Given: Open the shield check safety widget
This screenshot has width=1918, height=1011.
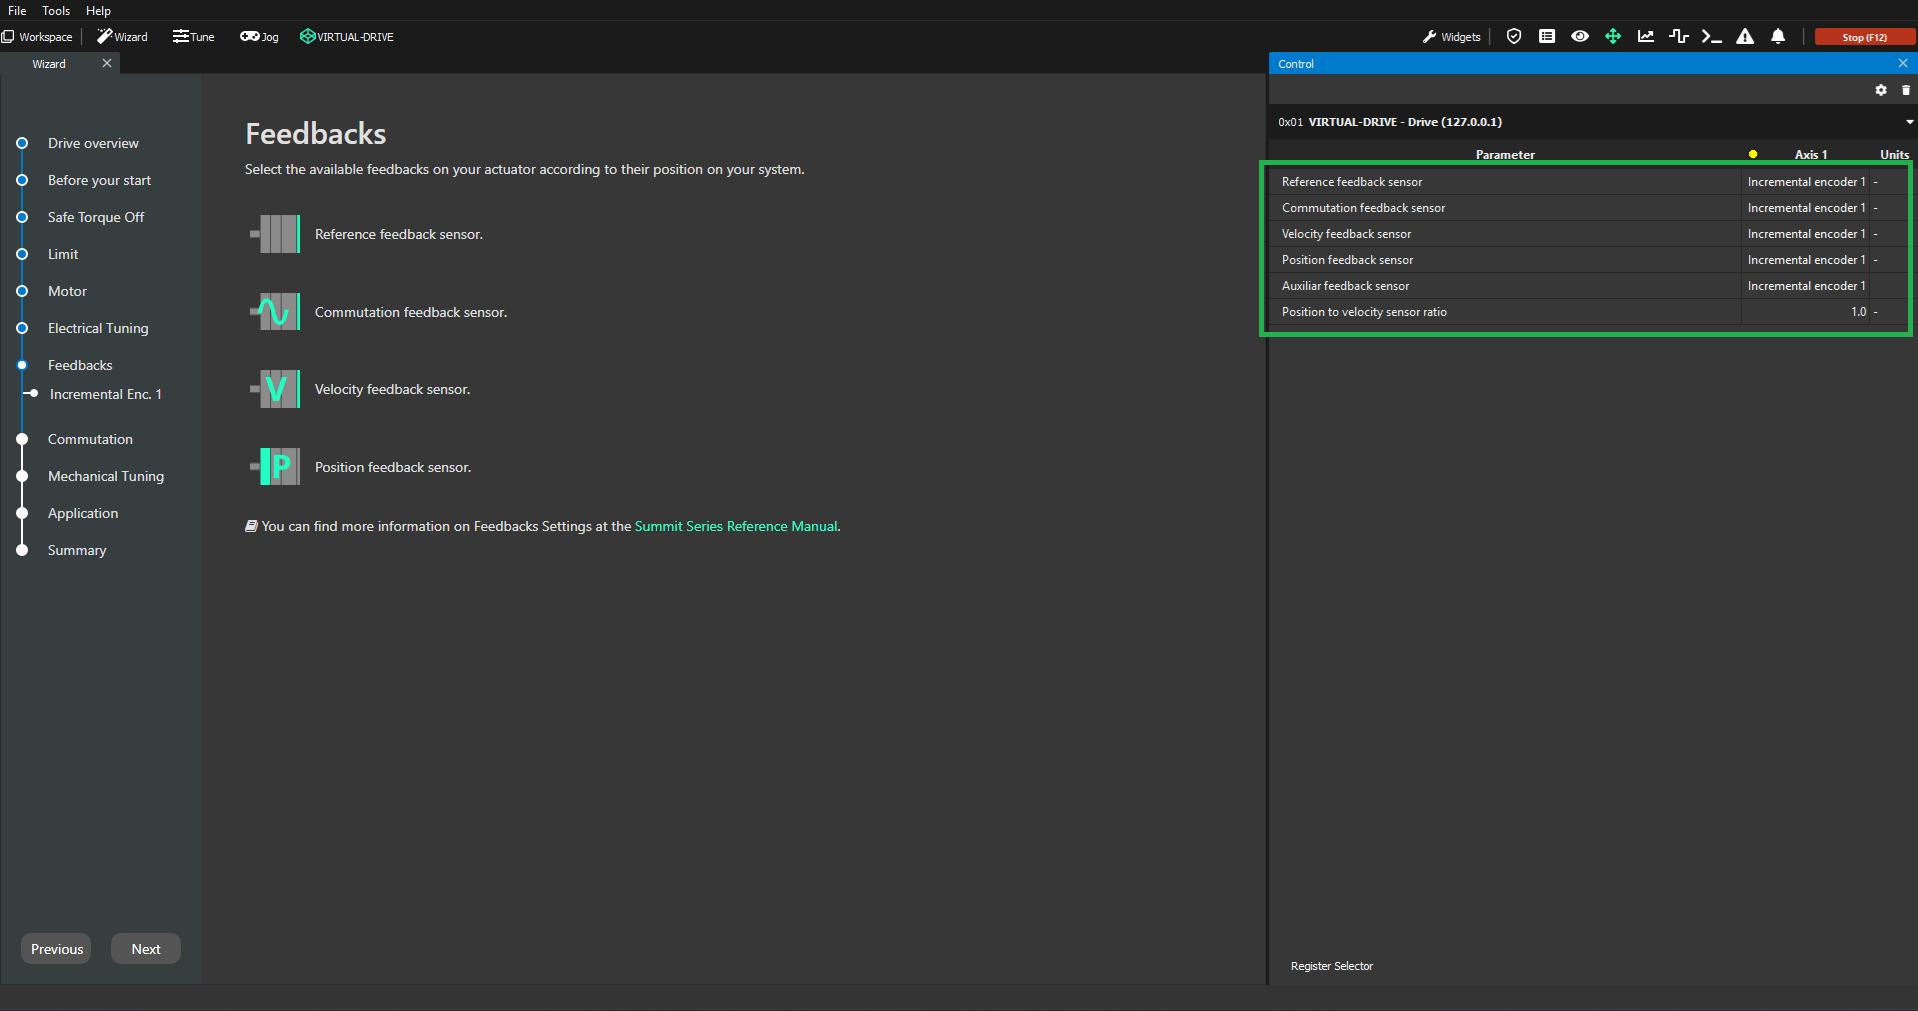Looking at the screenshot, I should click(x=1514, y=37).
